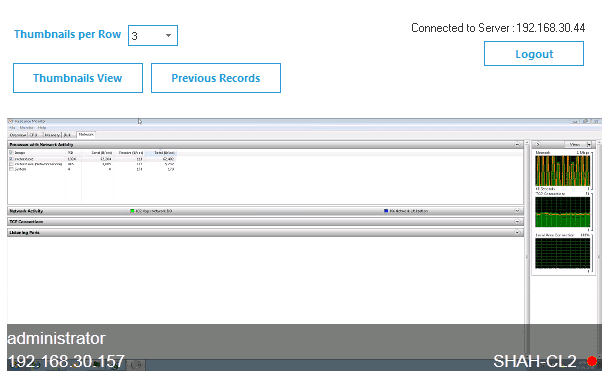This screenshot has height=382, width=612.
Task: Click the Network throughput graph
Action: (x=562, y=171)
